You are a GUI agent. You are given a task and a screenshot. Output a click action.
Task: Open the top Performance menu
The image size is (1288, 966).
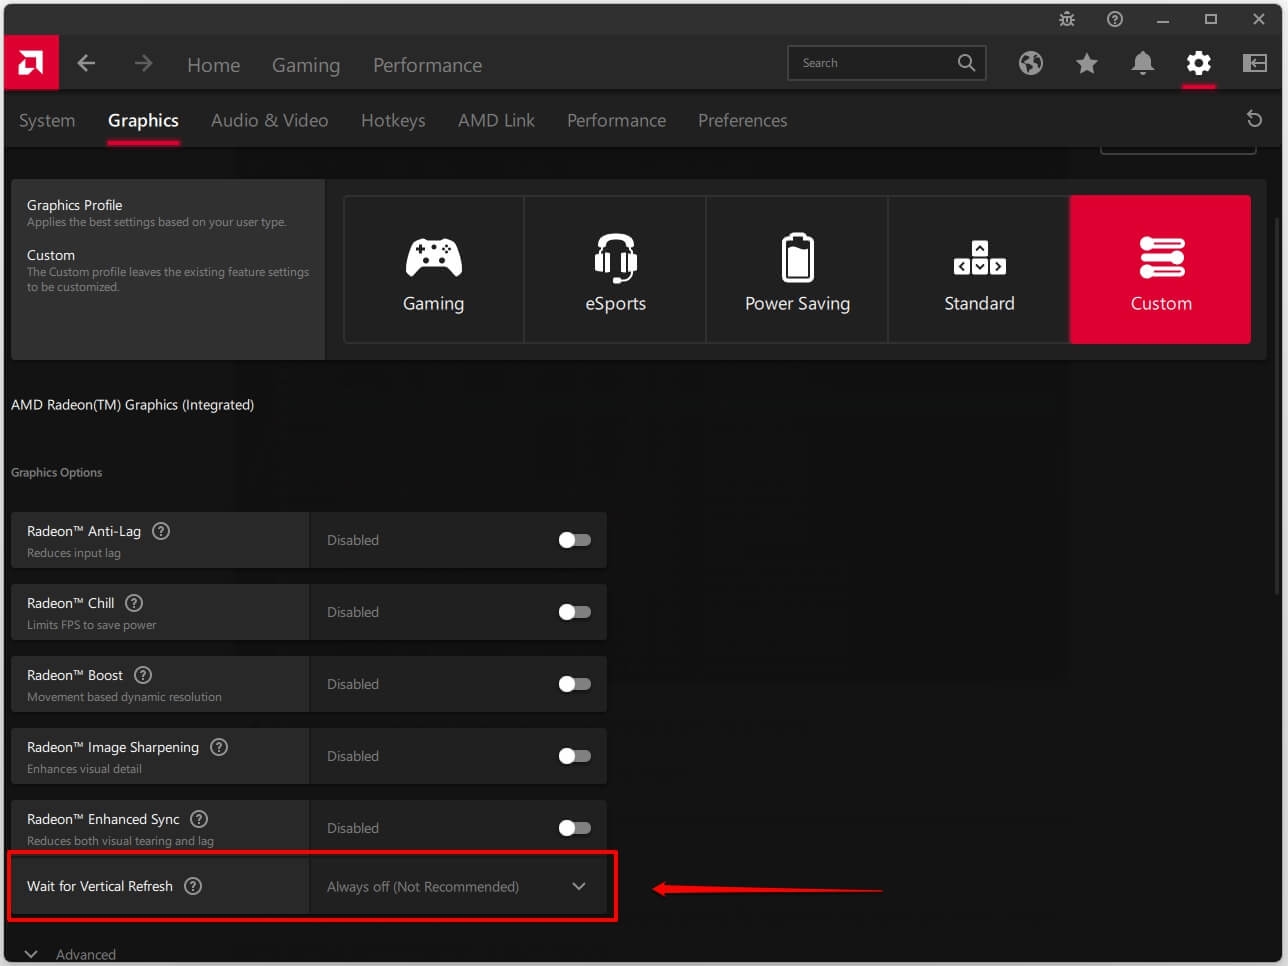pyautogui.click(x=427, y=65)
